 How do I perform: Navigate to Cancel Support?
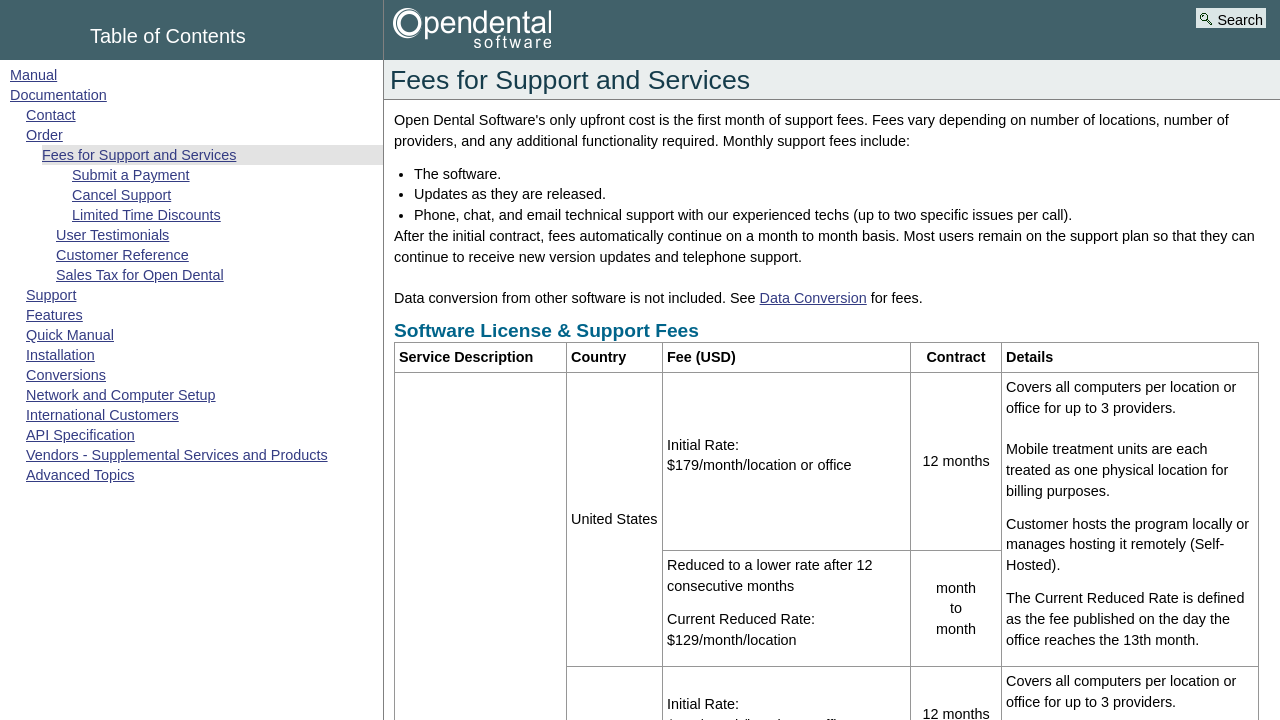121,195
